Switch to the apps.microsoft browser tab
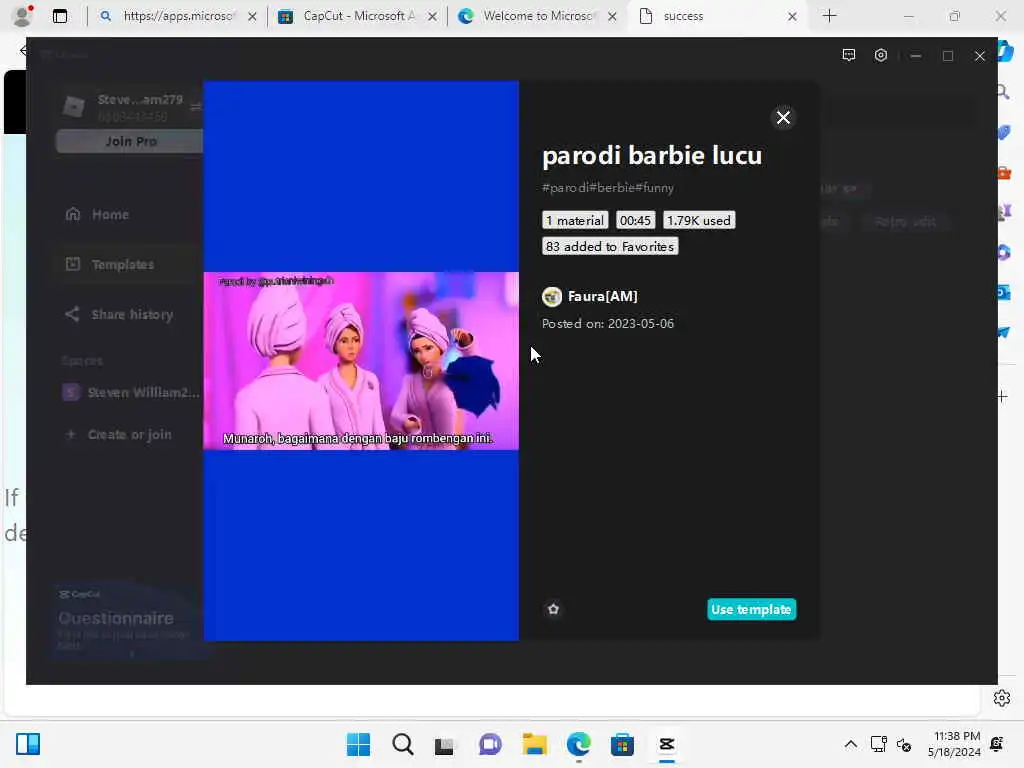 point(177,16)
